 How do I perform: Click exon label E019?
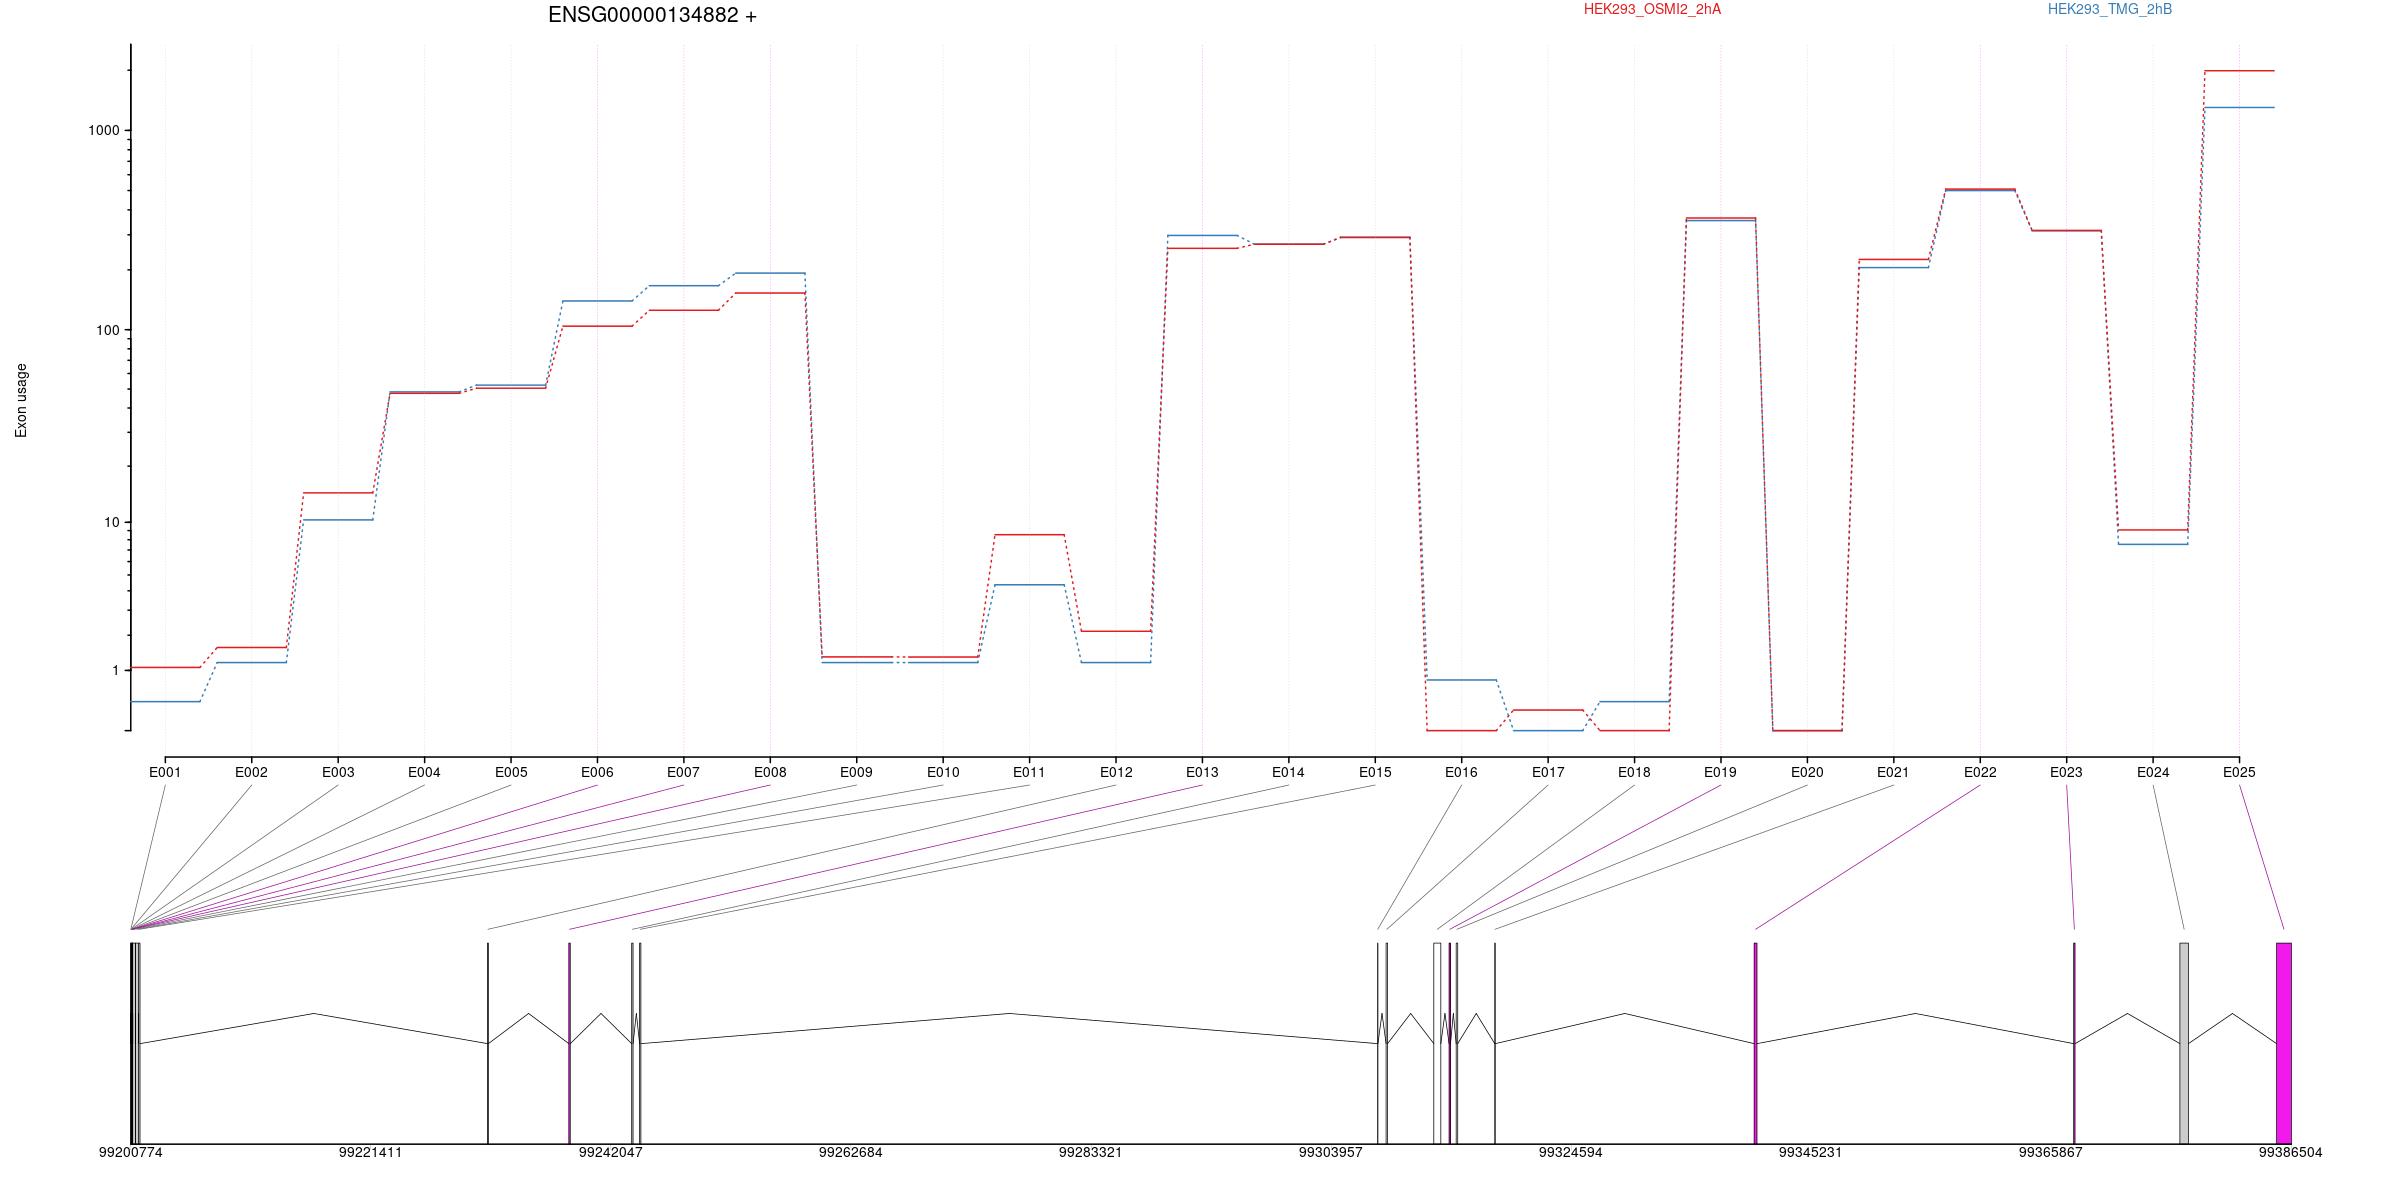1720,772
